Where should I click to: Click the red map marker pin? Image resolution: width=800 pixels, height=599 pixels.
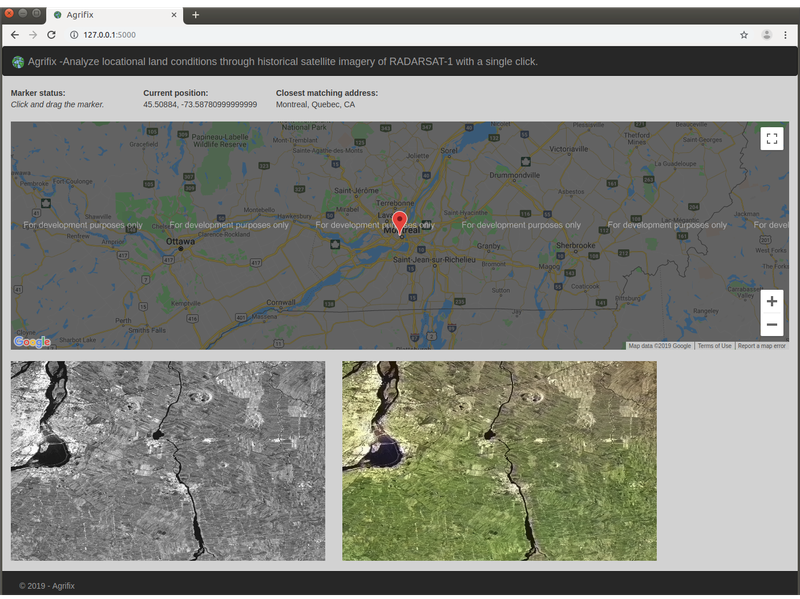(400, 222)
